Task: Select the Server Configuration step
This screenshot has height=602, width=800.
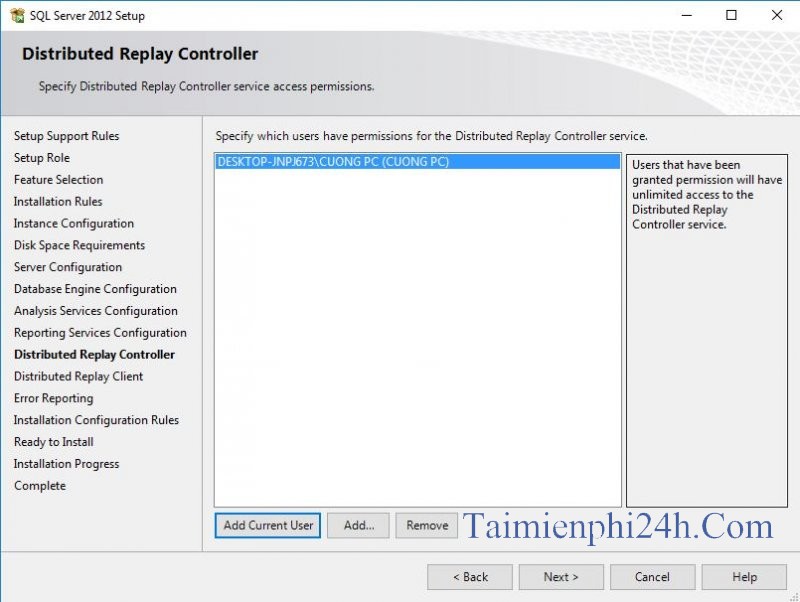Action: tap(68, 267)
